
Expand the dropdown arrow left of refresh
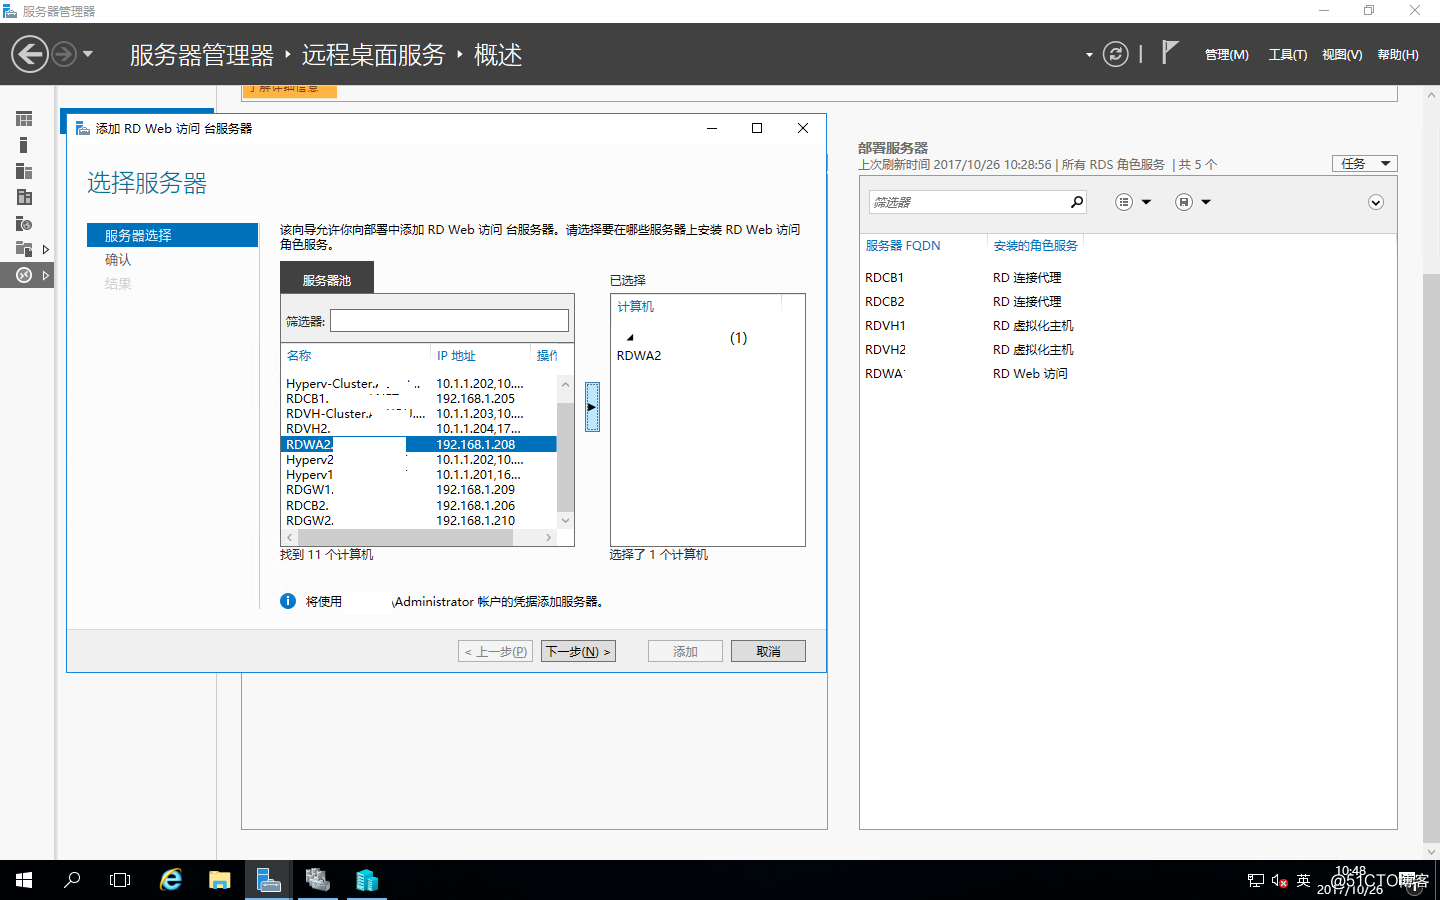(1089, 55)
